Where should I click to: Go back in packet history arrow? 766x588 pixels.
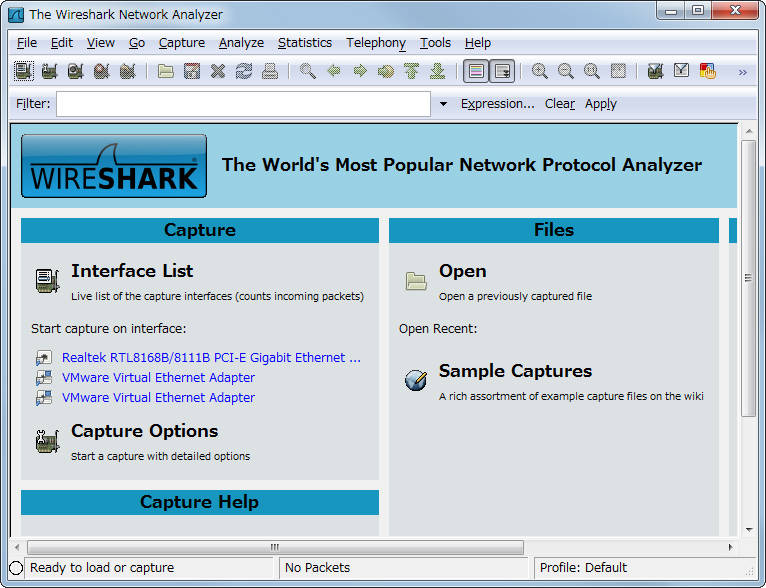tap(334, 71)
